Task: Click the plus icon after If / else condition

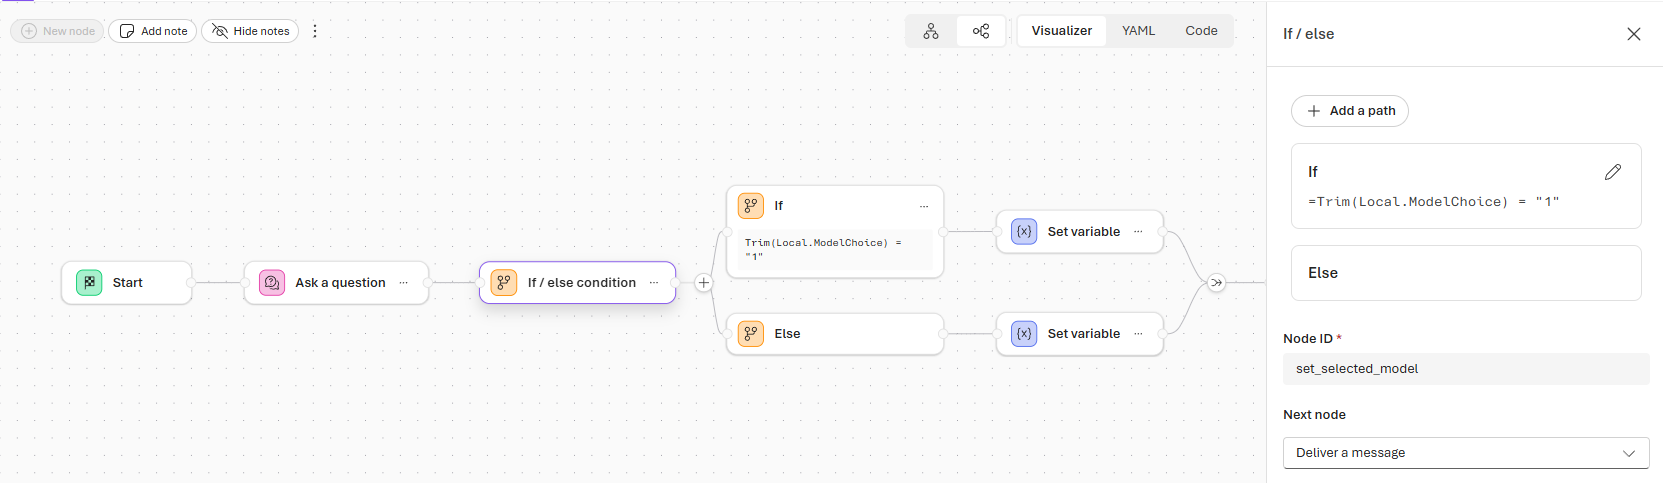Action: click(x=704, y=283)
